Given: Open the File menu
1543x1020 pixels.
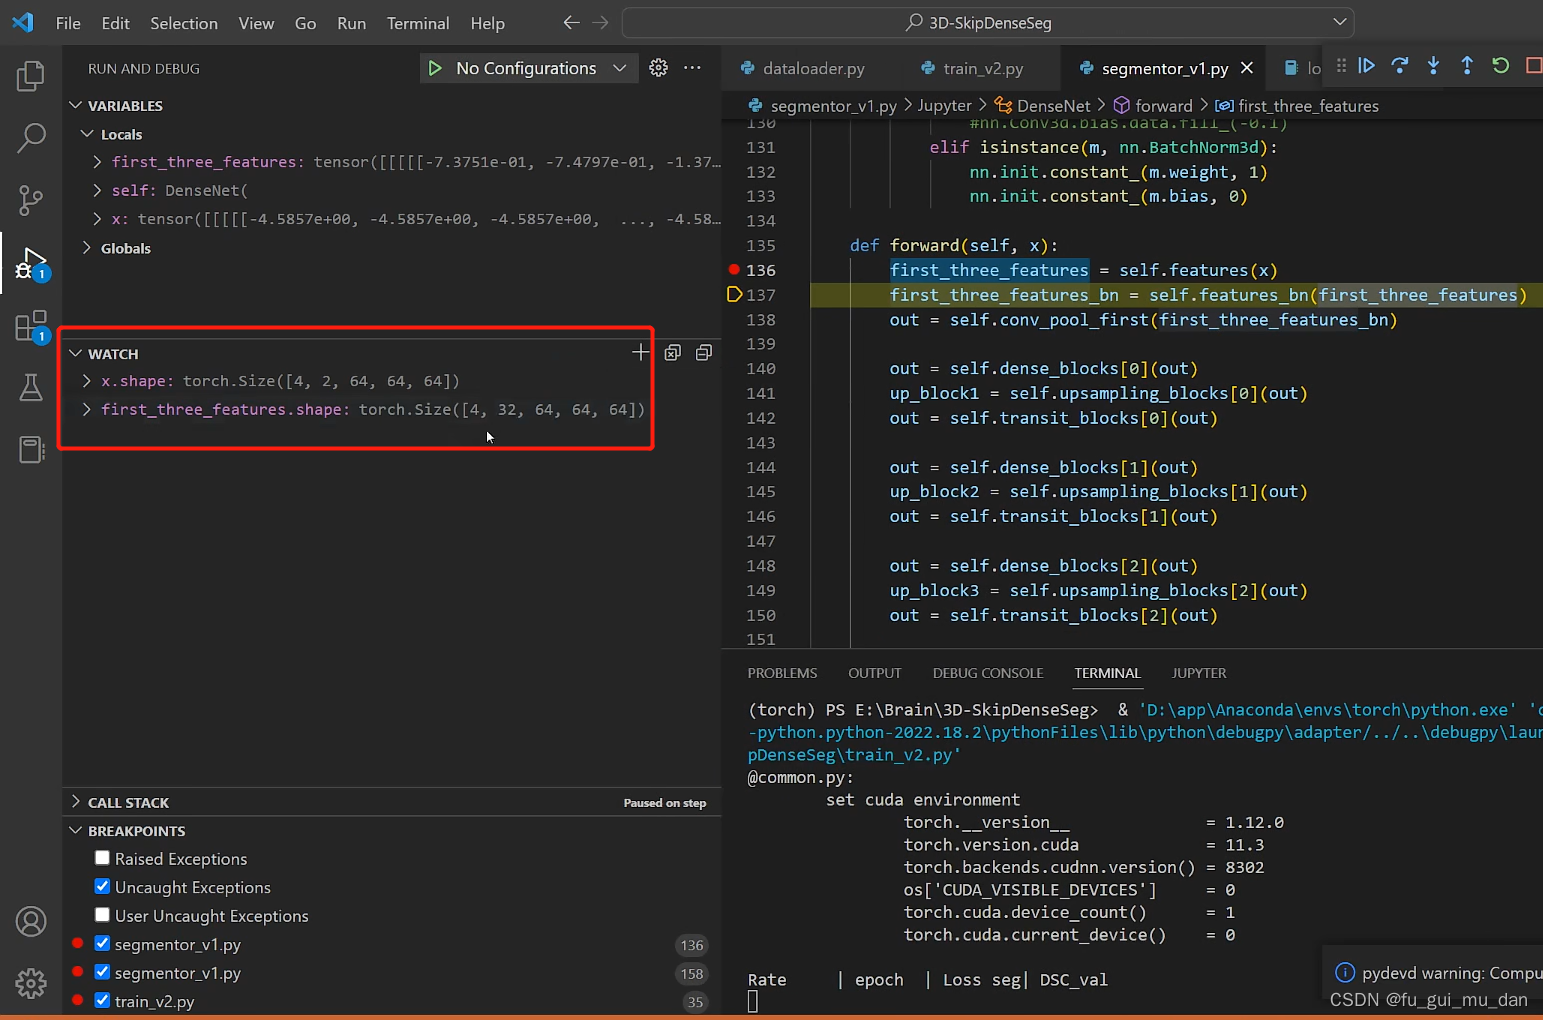Looking at the screenshot, I should (68, 23).
